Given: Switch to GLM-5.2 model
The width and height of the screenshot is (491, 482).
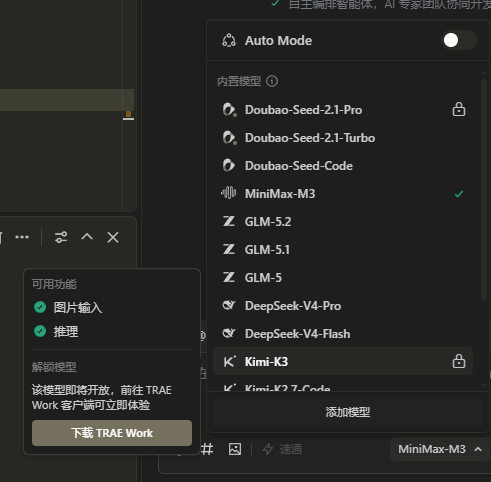Looking at the screenshot, I should pyautogui.click(x=343, y=222).
